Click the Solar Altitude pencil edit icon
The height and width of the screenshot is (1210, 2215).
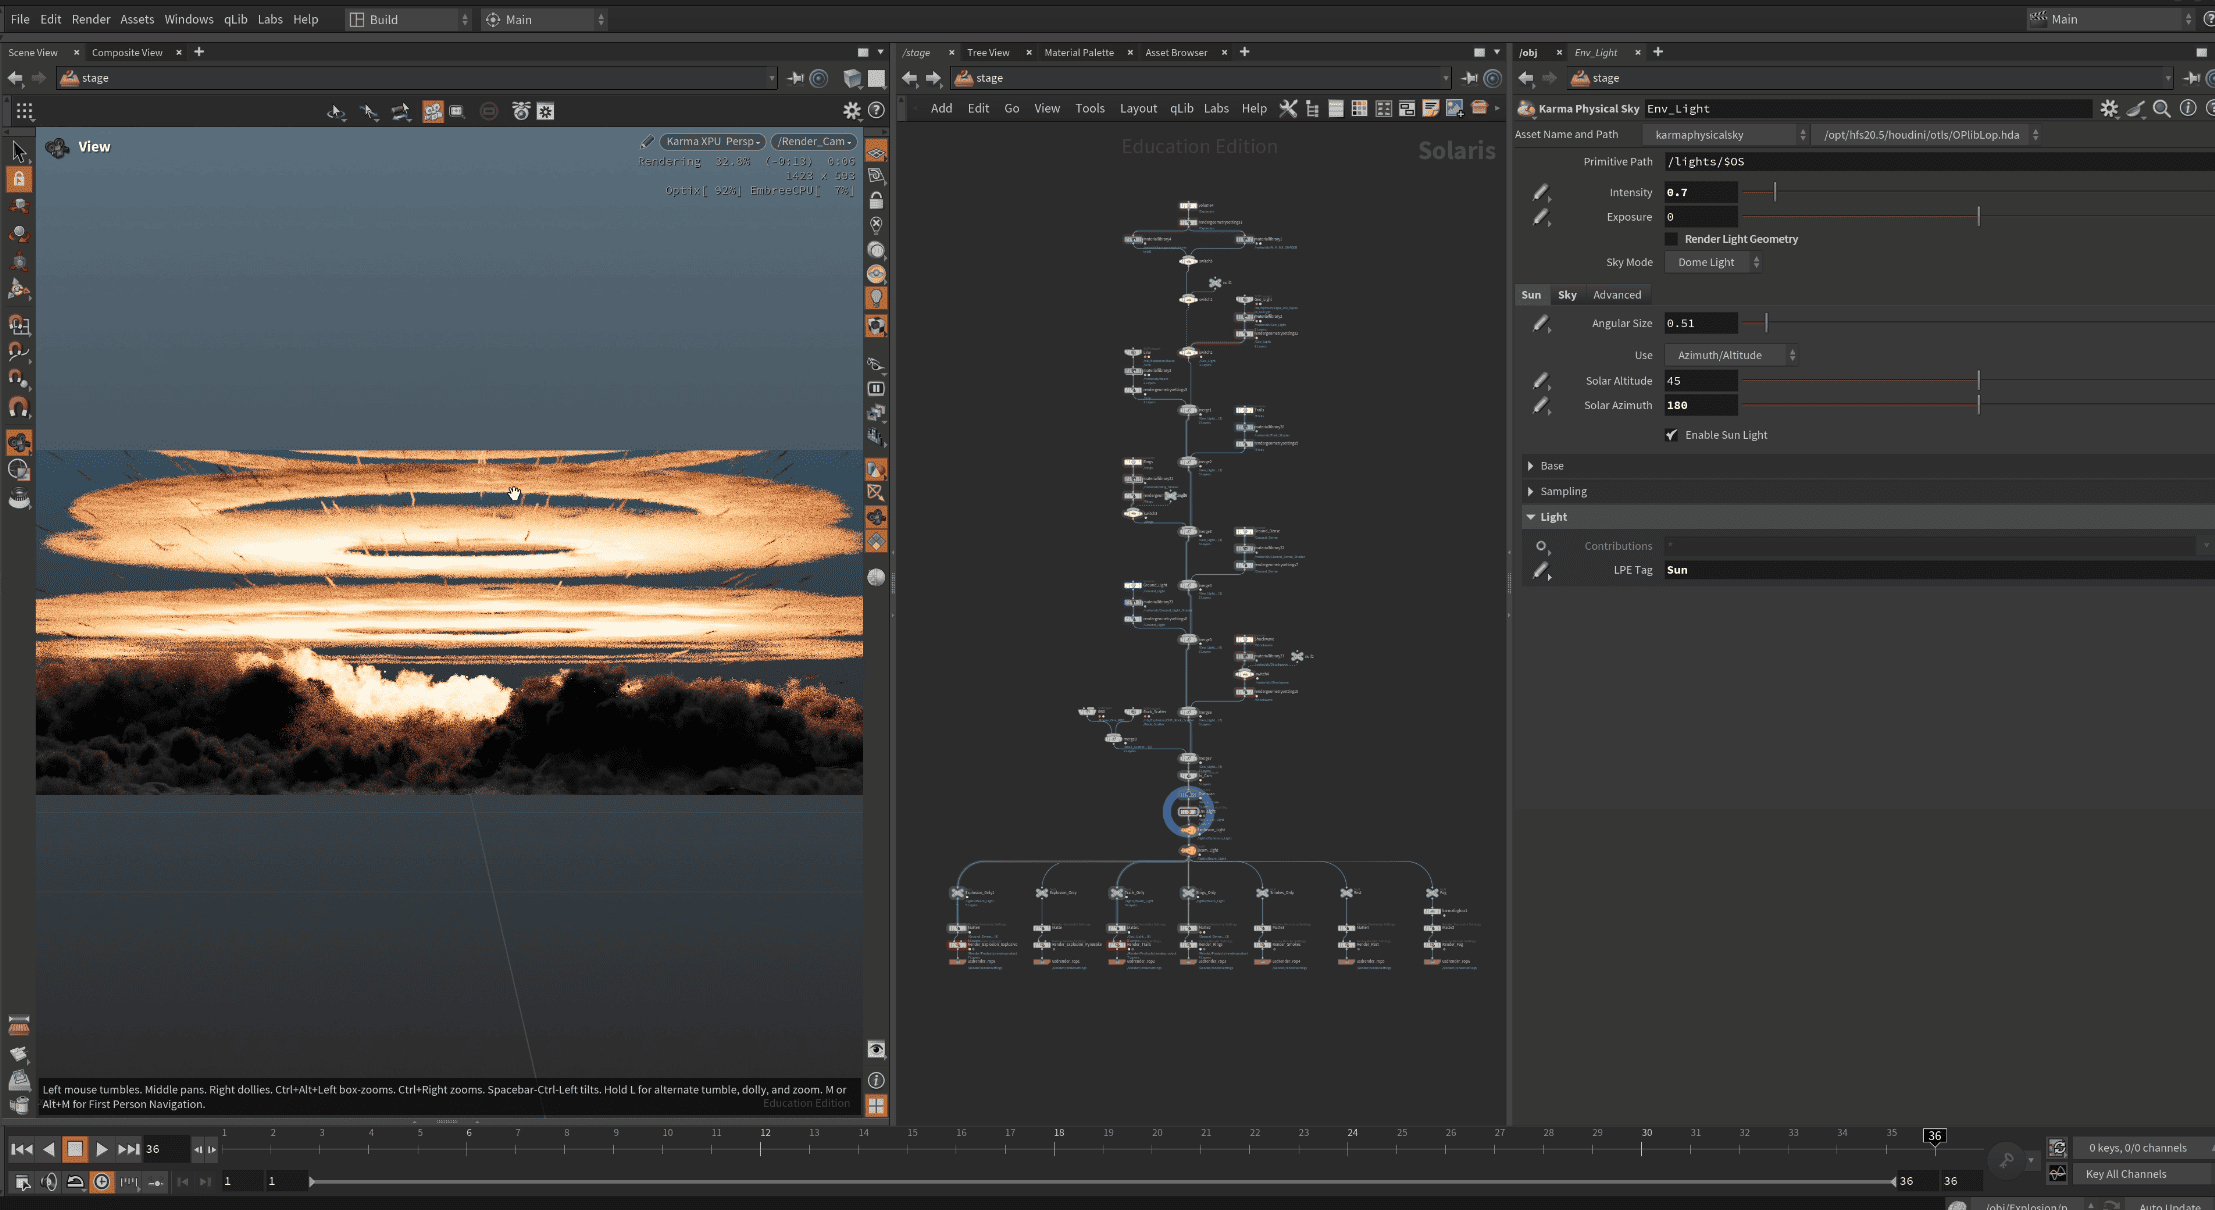(1541, 381)
